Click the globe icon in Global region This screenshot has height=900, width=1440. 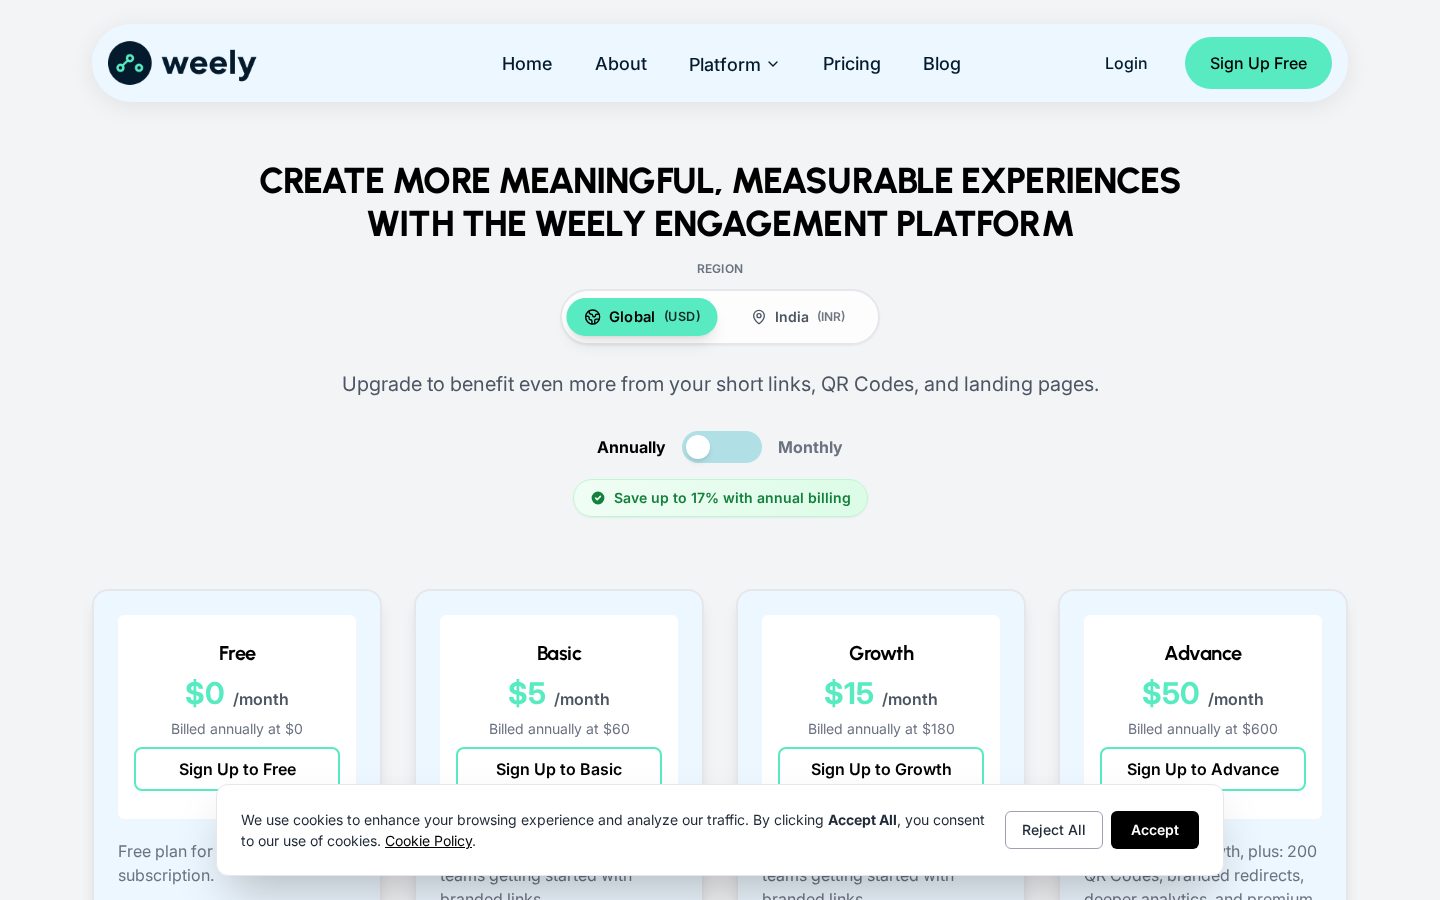point(592,317)
